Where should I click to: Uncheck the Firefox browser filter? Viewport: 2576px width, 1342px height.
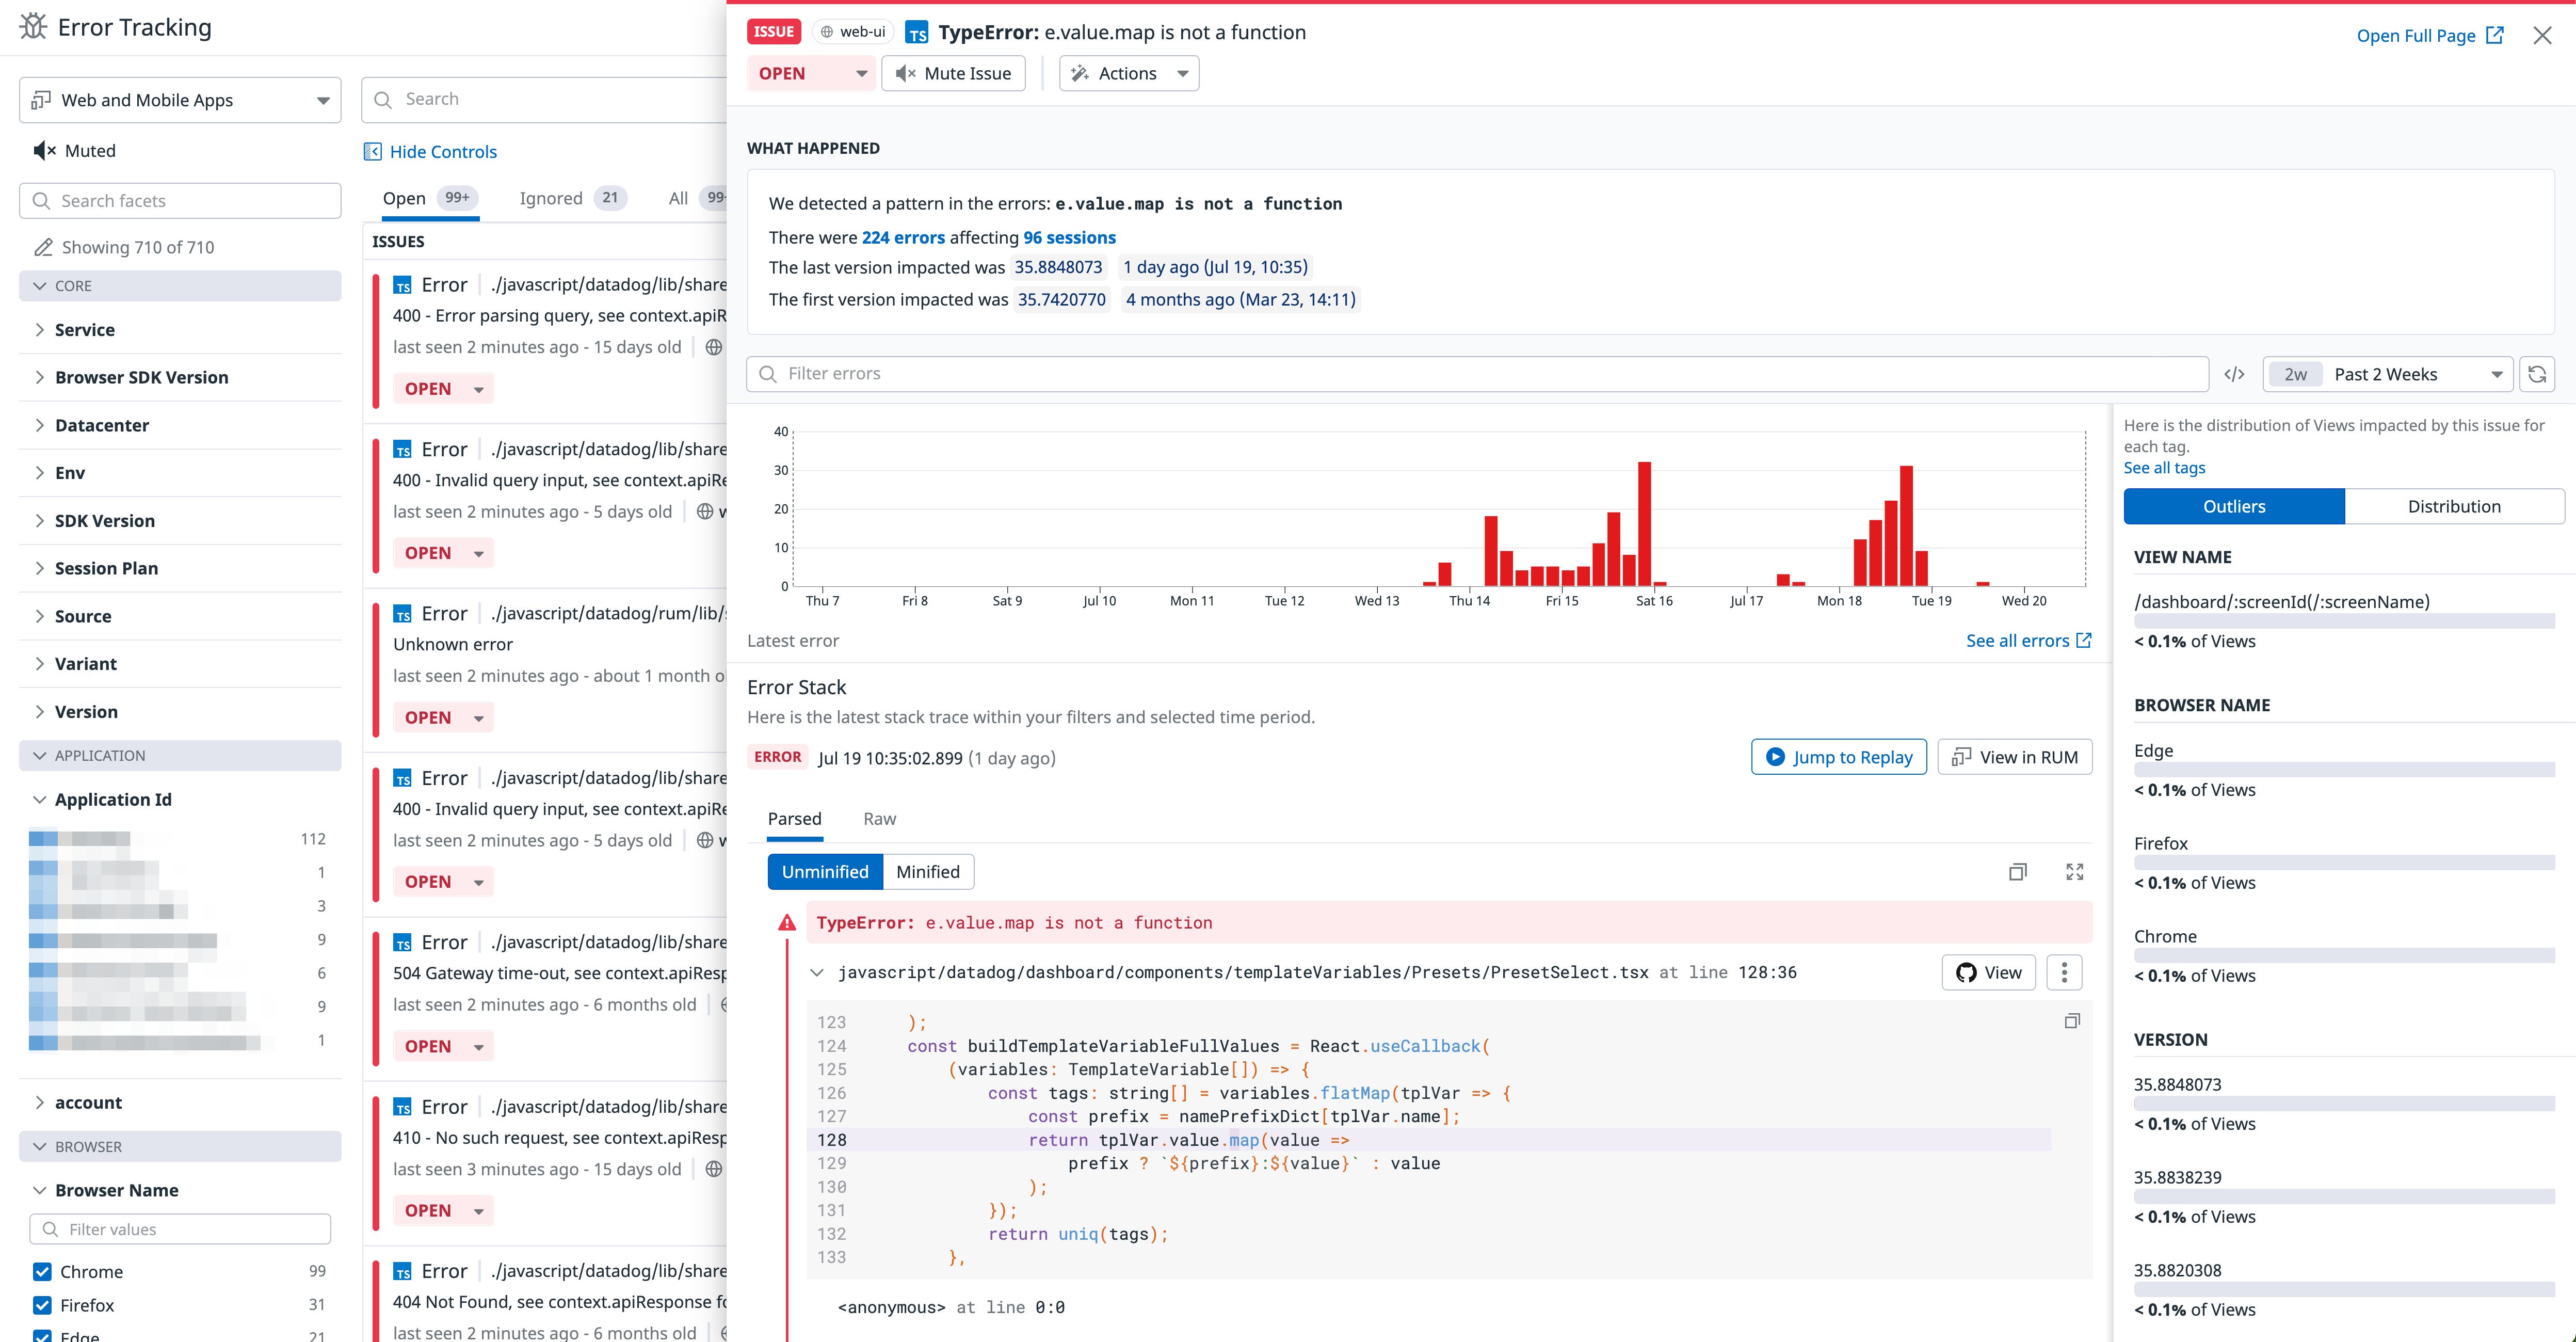tap(41, 1305)
